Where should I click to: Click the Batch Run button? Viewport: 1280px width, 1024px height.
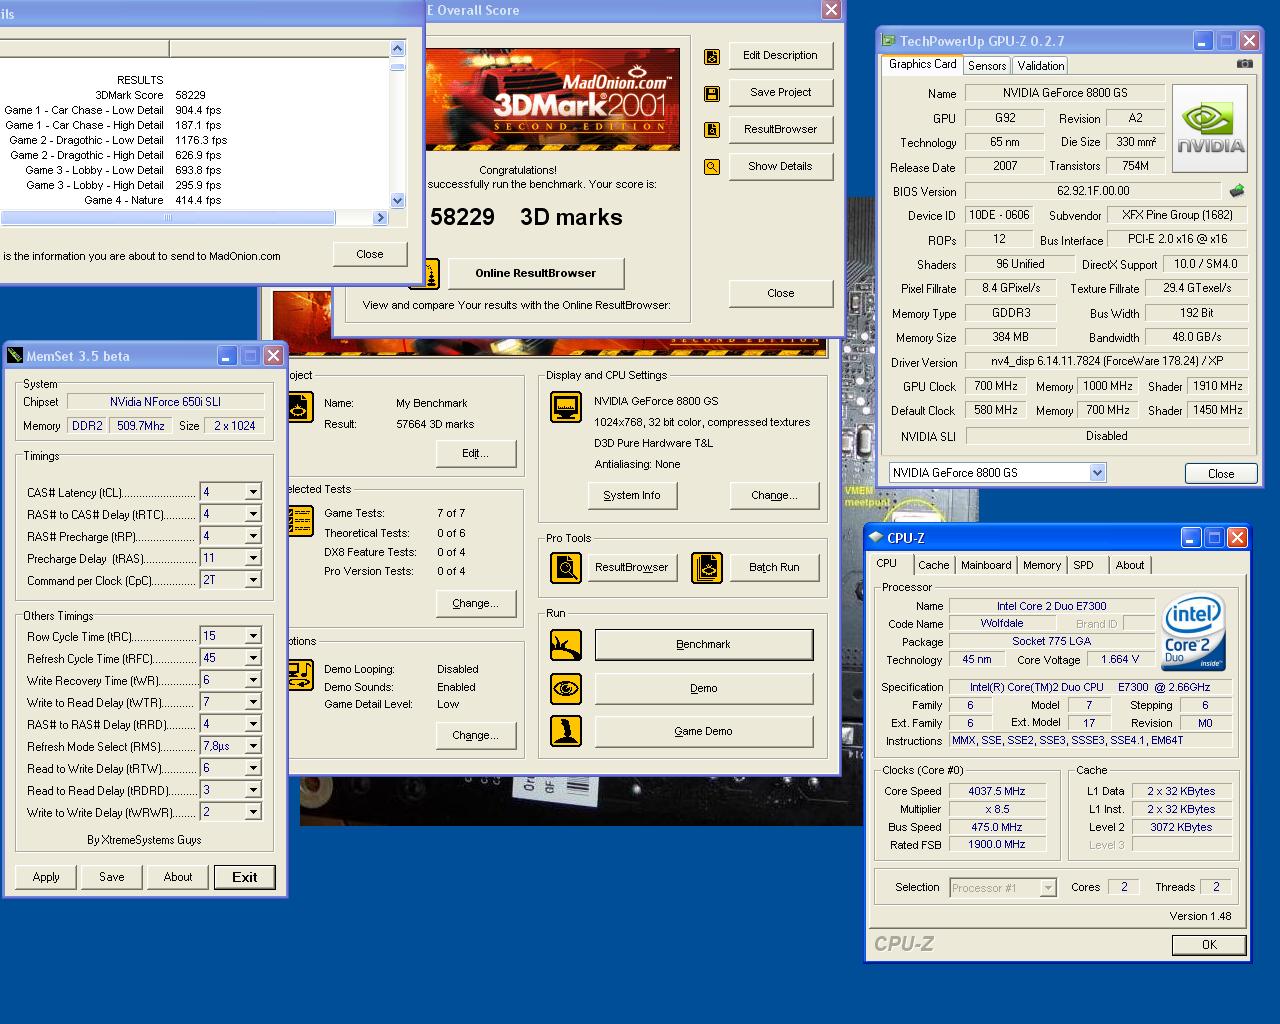pyautogui.click(x=774, y=567)
